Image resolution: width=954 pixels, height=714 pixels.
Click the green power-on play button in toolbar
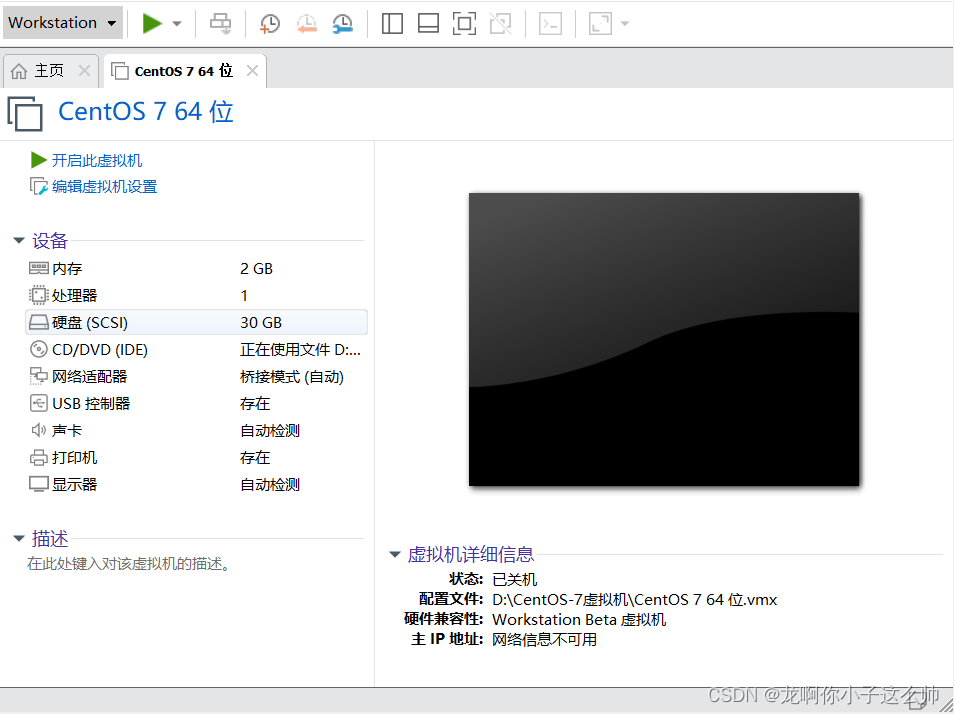click(x=152, y=24)
